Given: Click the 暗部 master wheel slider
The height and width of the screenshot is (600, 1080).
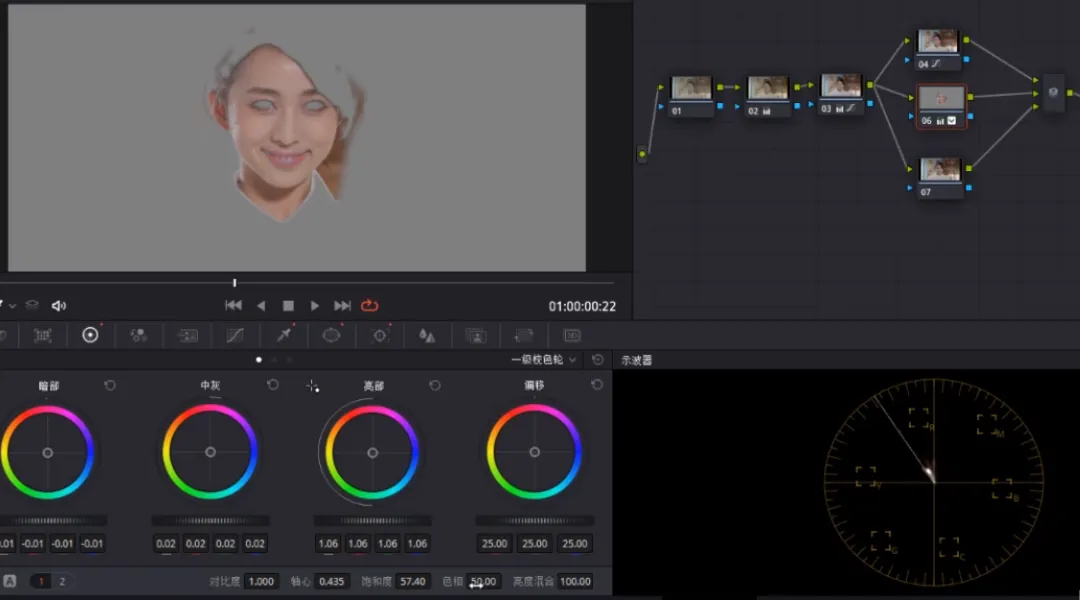Looking at the screenshot, I should (x=53, y=521).
